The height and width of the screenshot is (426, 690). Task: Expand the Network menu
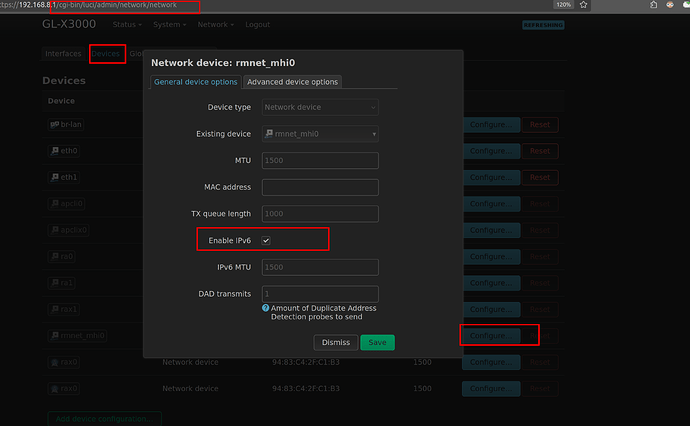pos(216,25)
